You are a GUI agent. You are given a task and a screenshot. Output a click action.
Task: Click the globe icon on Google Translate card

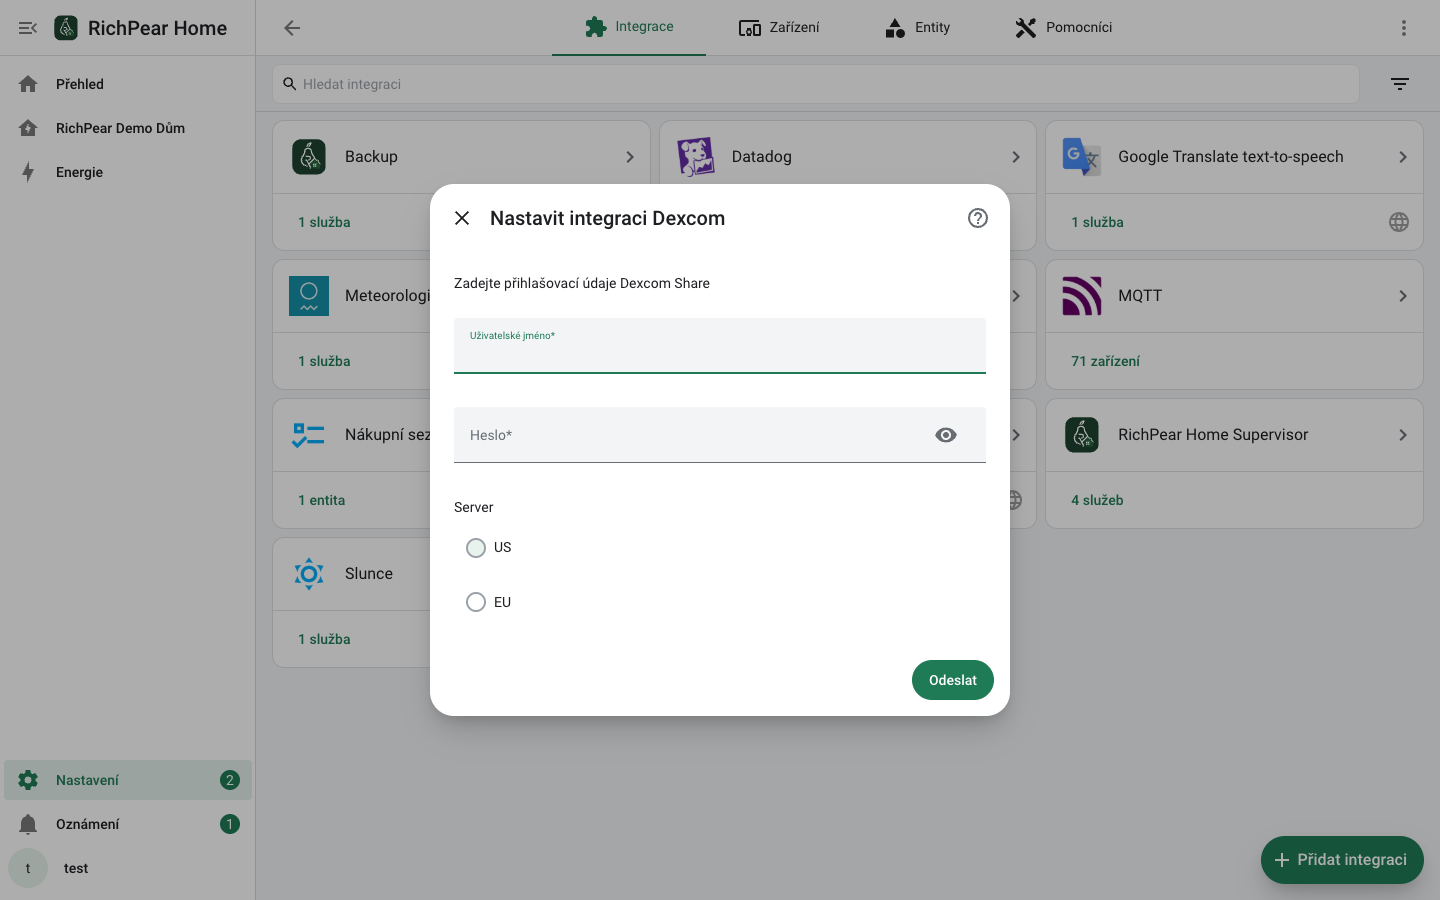pos(1399,222)
